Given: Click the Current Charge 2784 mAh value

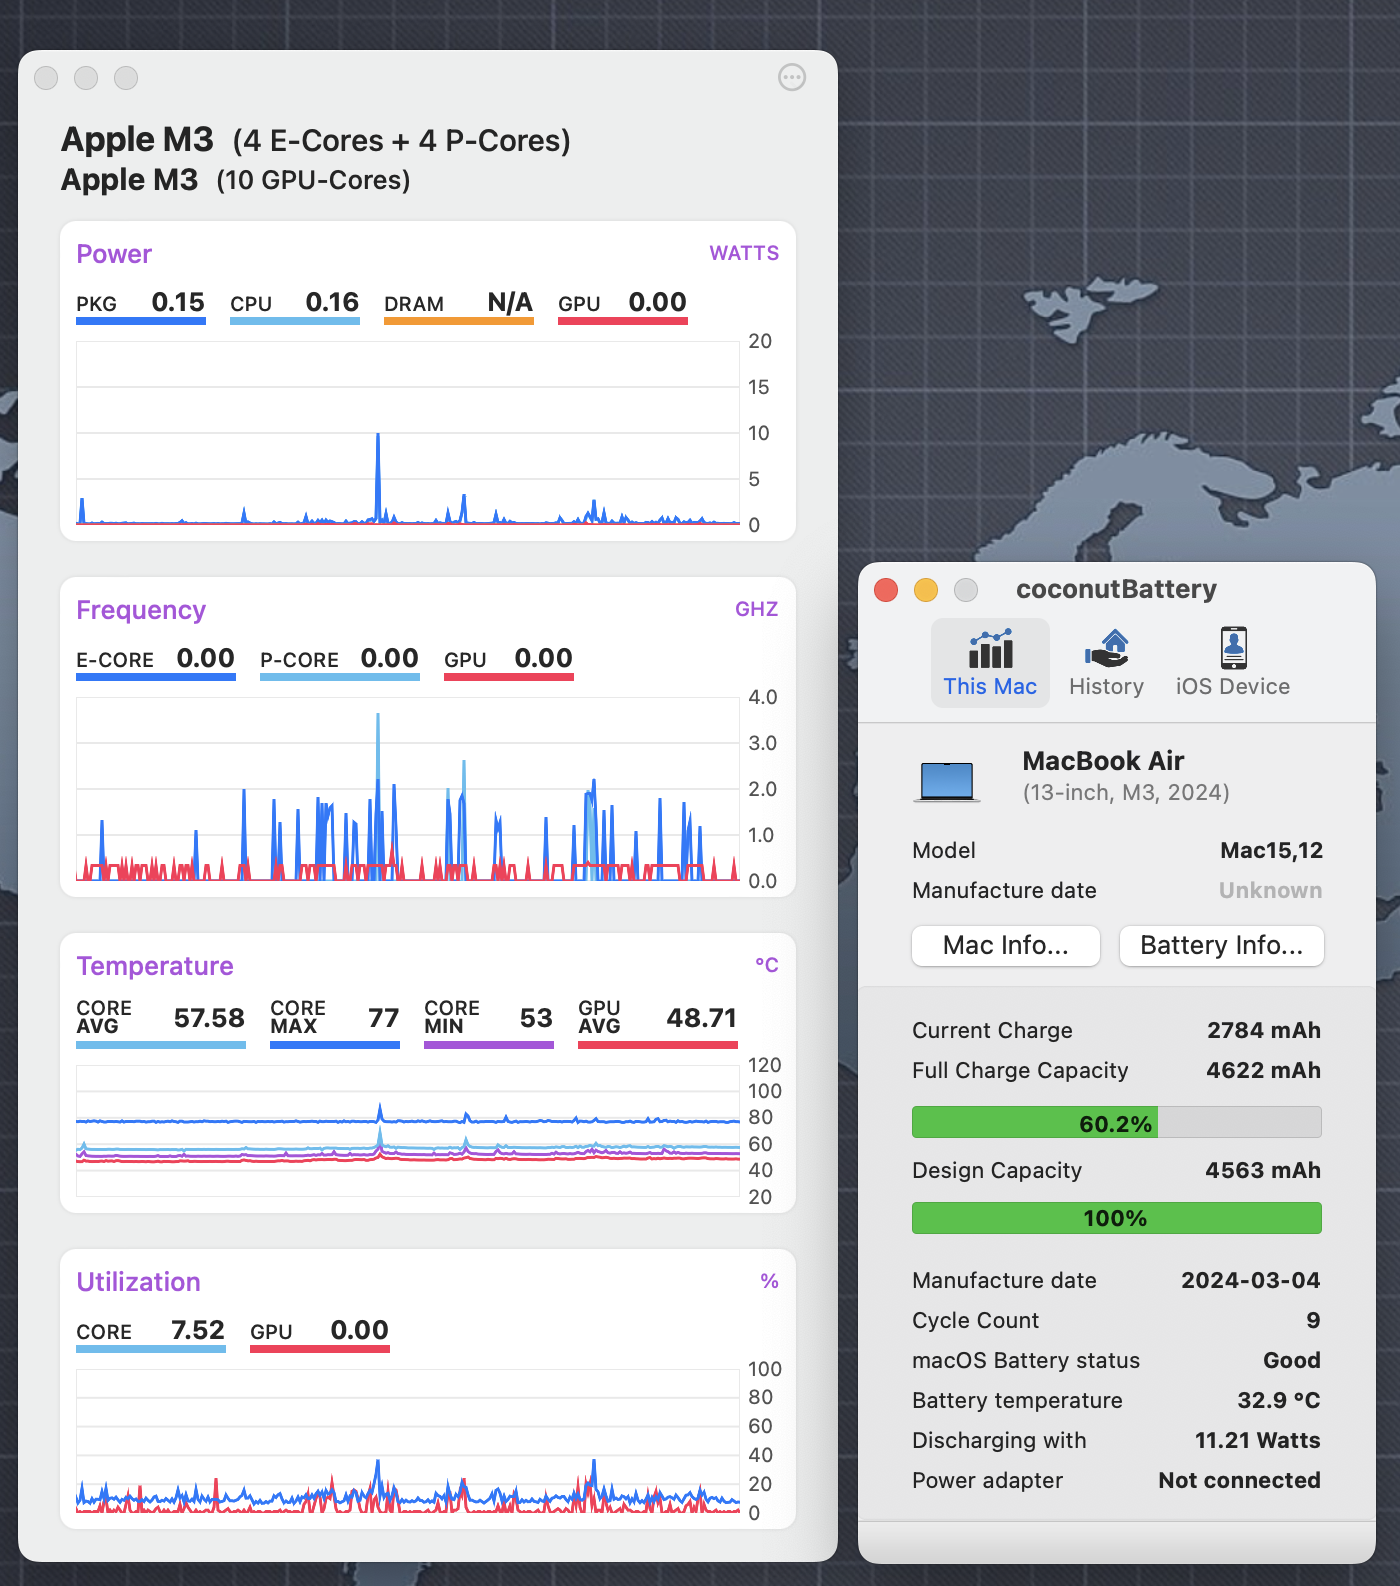Looking at the screenshot, I should pos(1264,1031).
